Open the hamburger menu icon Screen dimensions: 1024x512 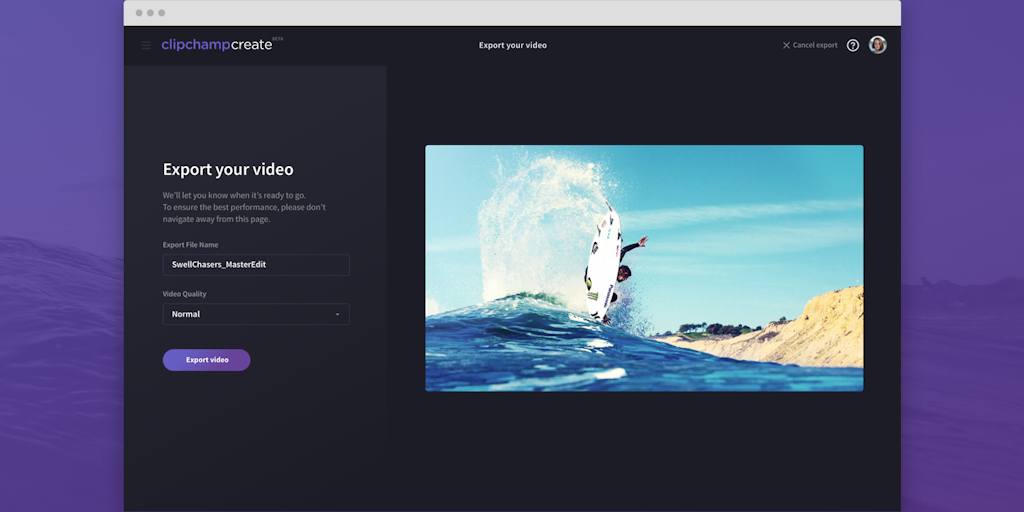(x=146, y=45)
